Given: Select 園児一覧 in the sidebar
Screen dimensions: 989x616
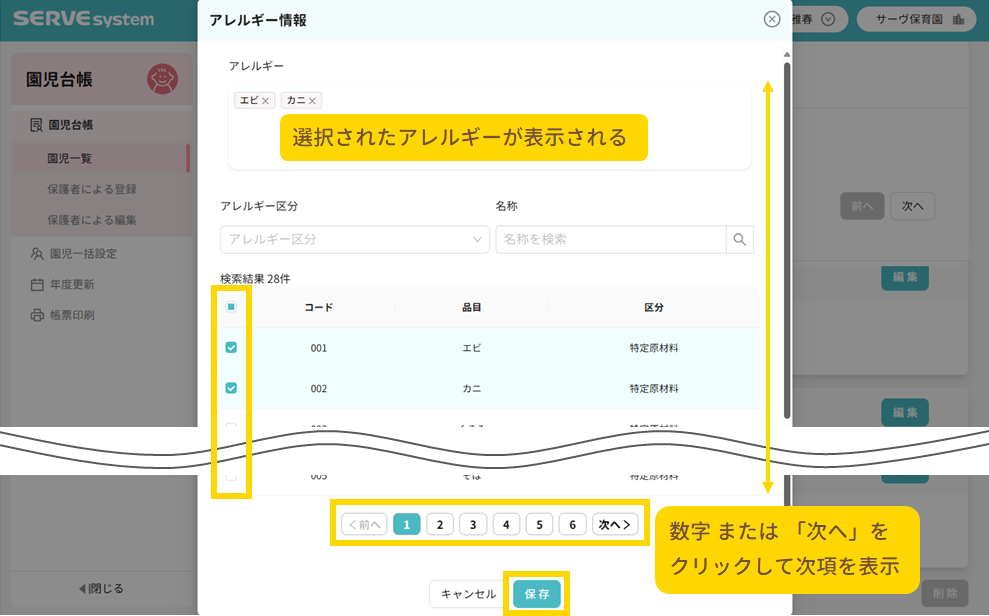Looking at the screenshot, I should coord(70,158).
